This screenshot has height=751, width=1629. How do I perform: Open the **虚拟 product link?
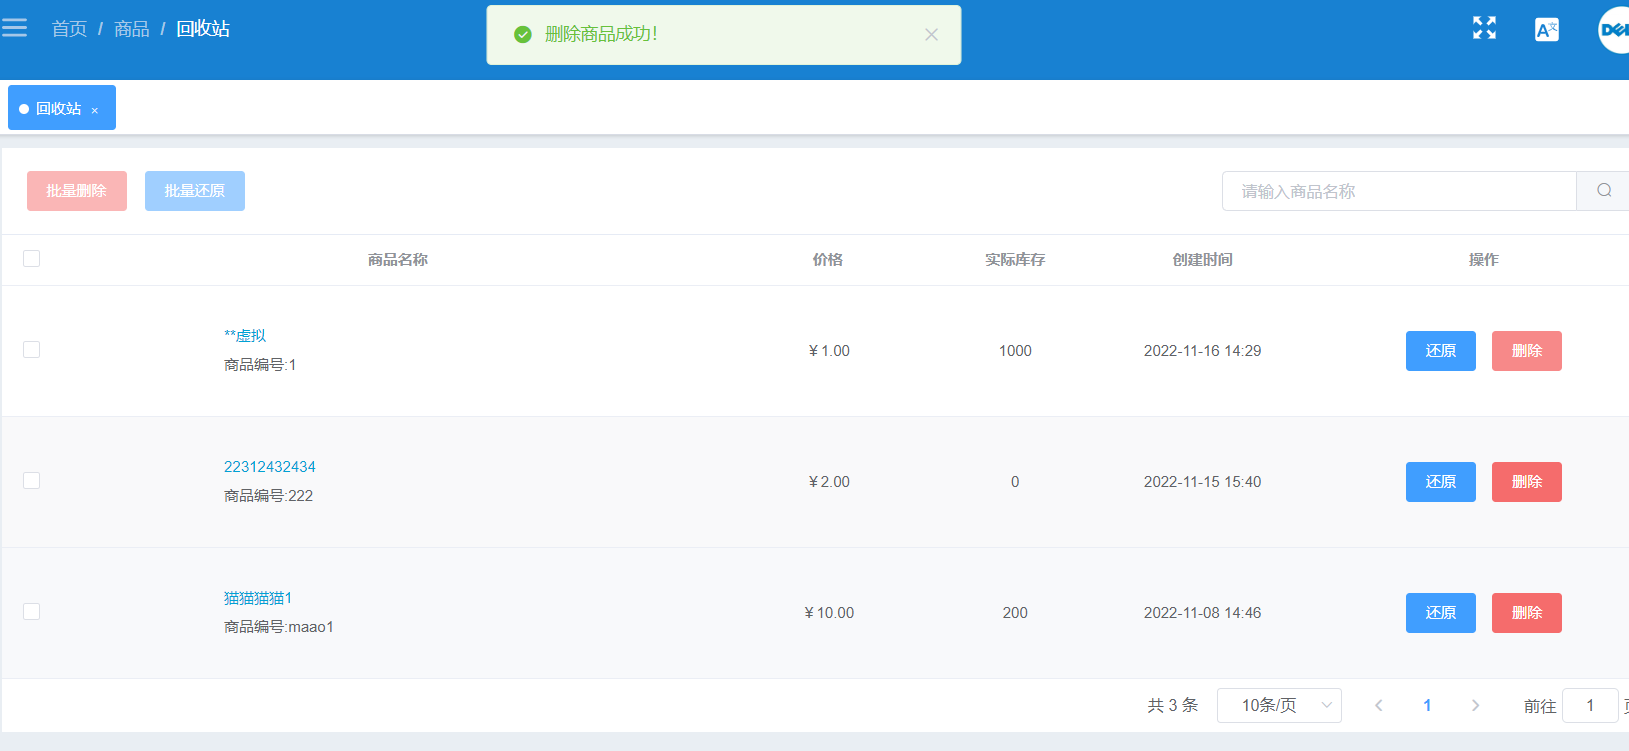point(245,336)
